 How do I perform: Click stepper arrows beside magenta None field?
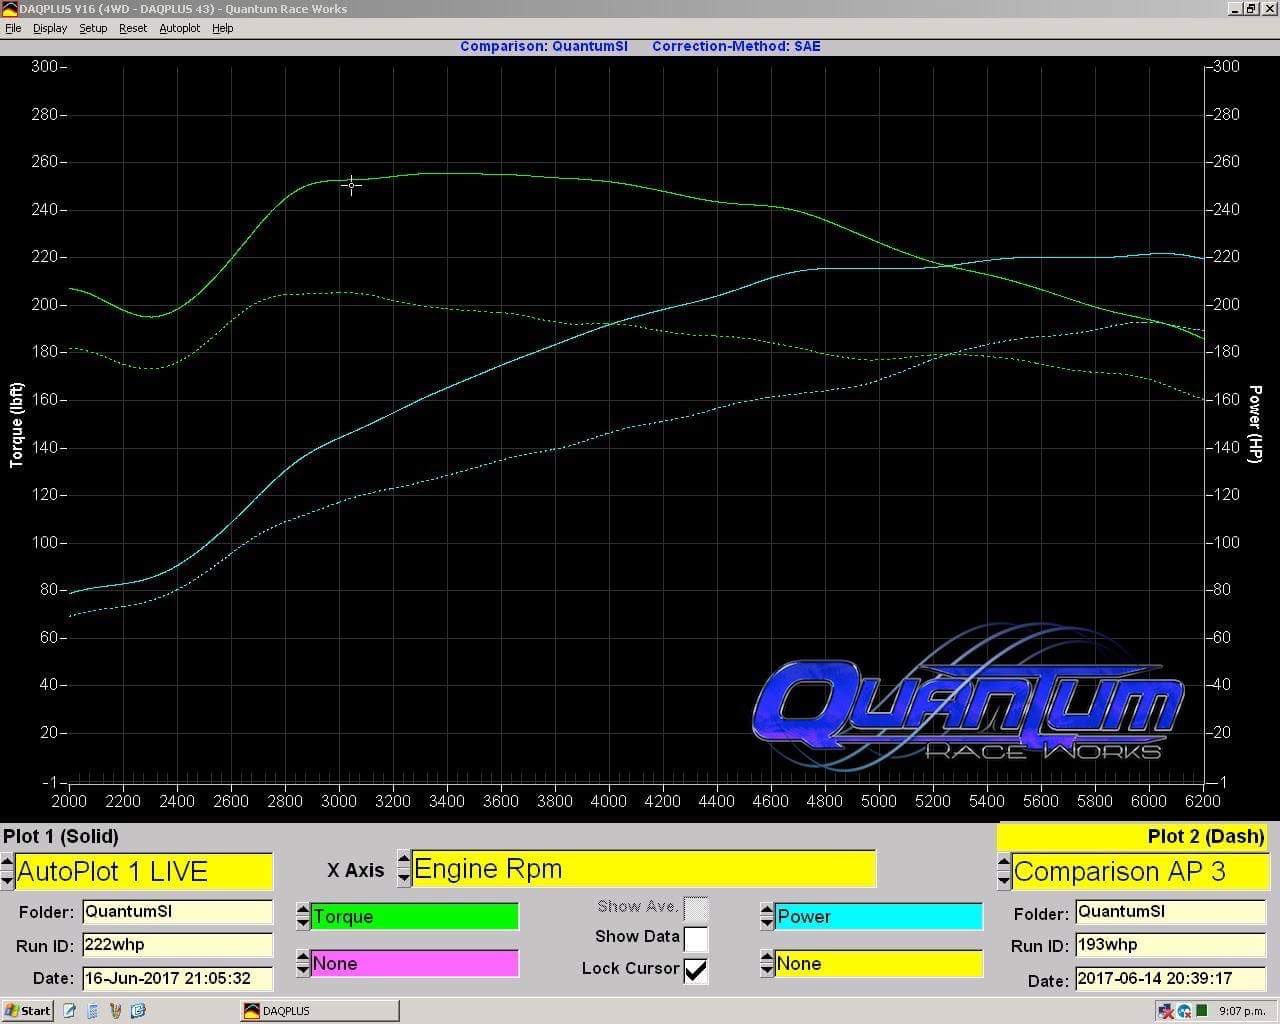[303, 963]
